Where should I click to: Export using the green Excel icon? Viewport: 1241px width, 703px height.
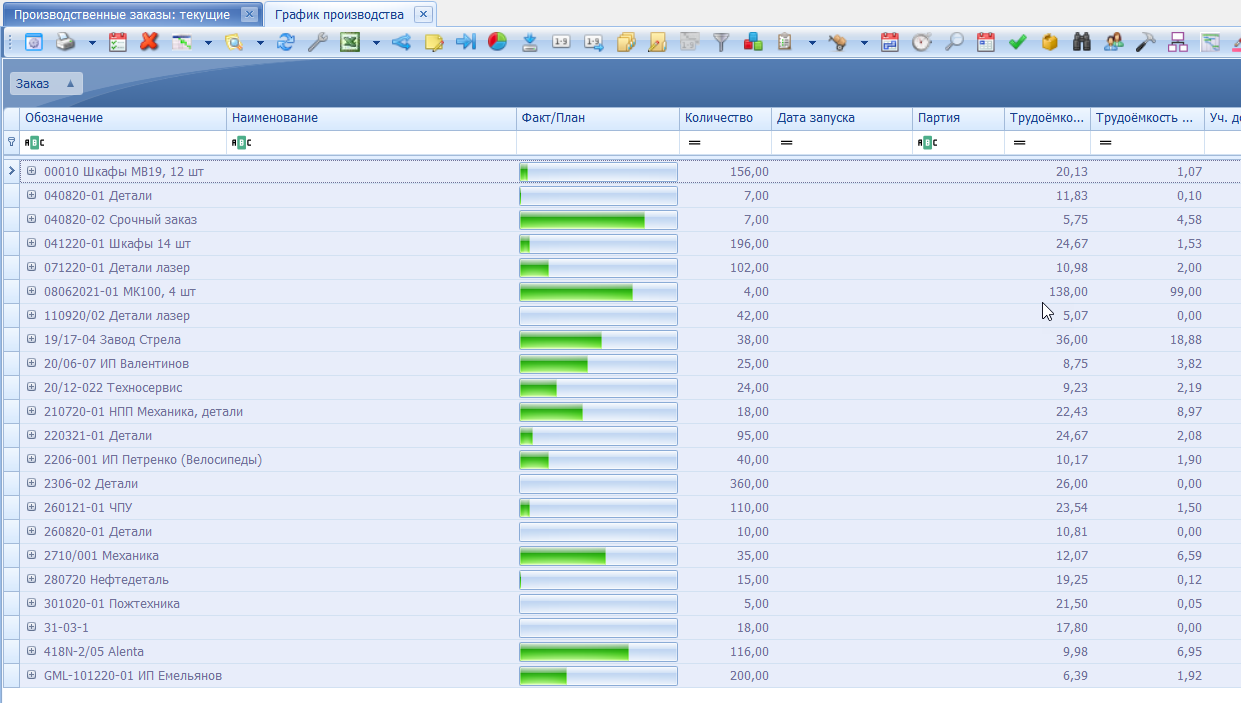[x=349, y=42]
